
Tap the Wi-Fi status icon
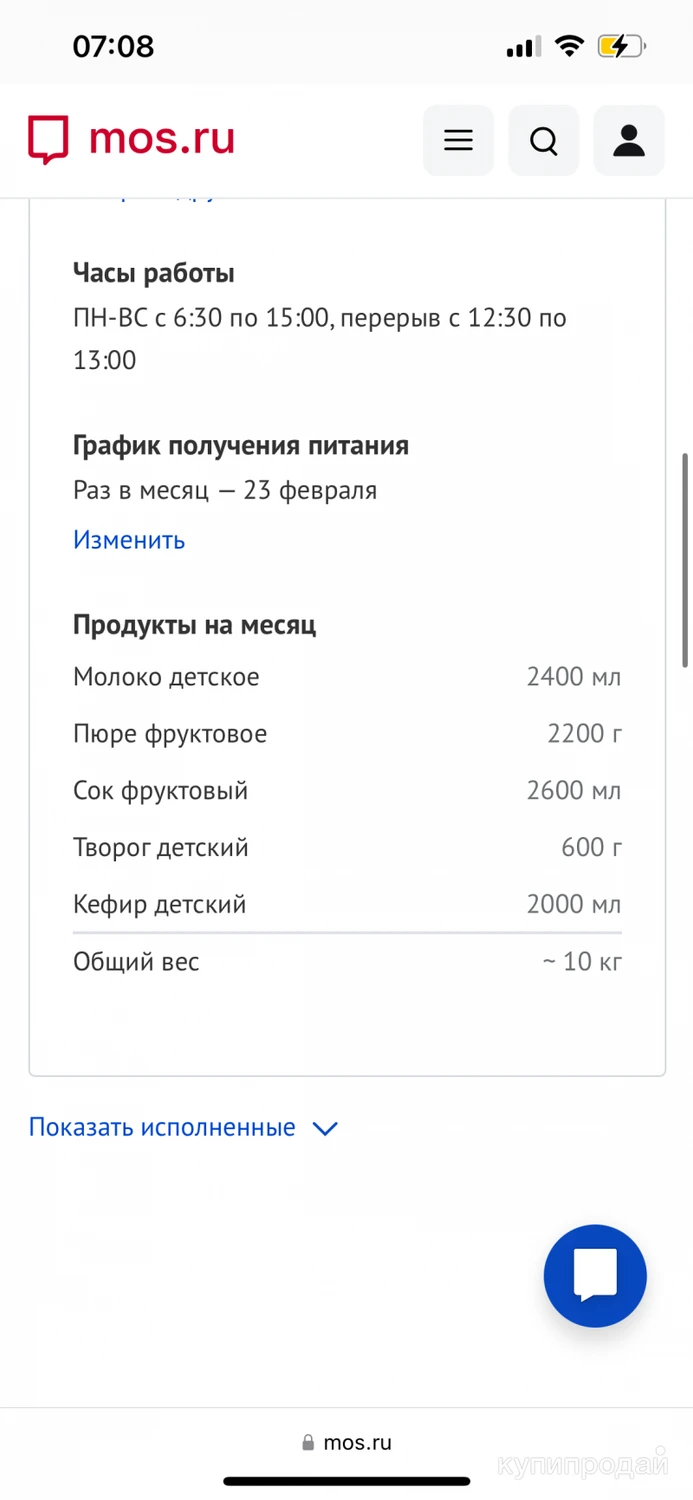(x=570, y=46)
